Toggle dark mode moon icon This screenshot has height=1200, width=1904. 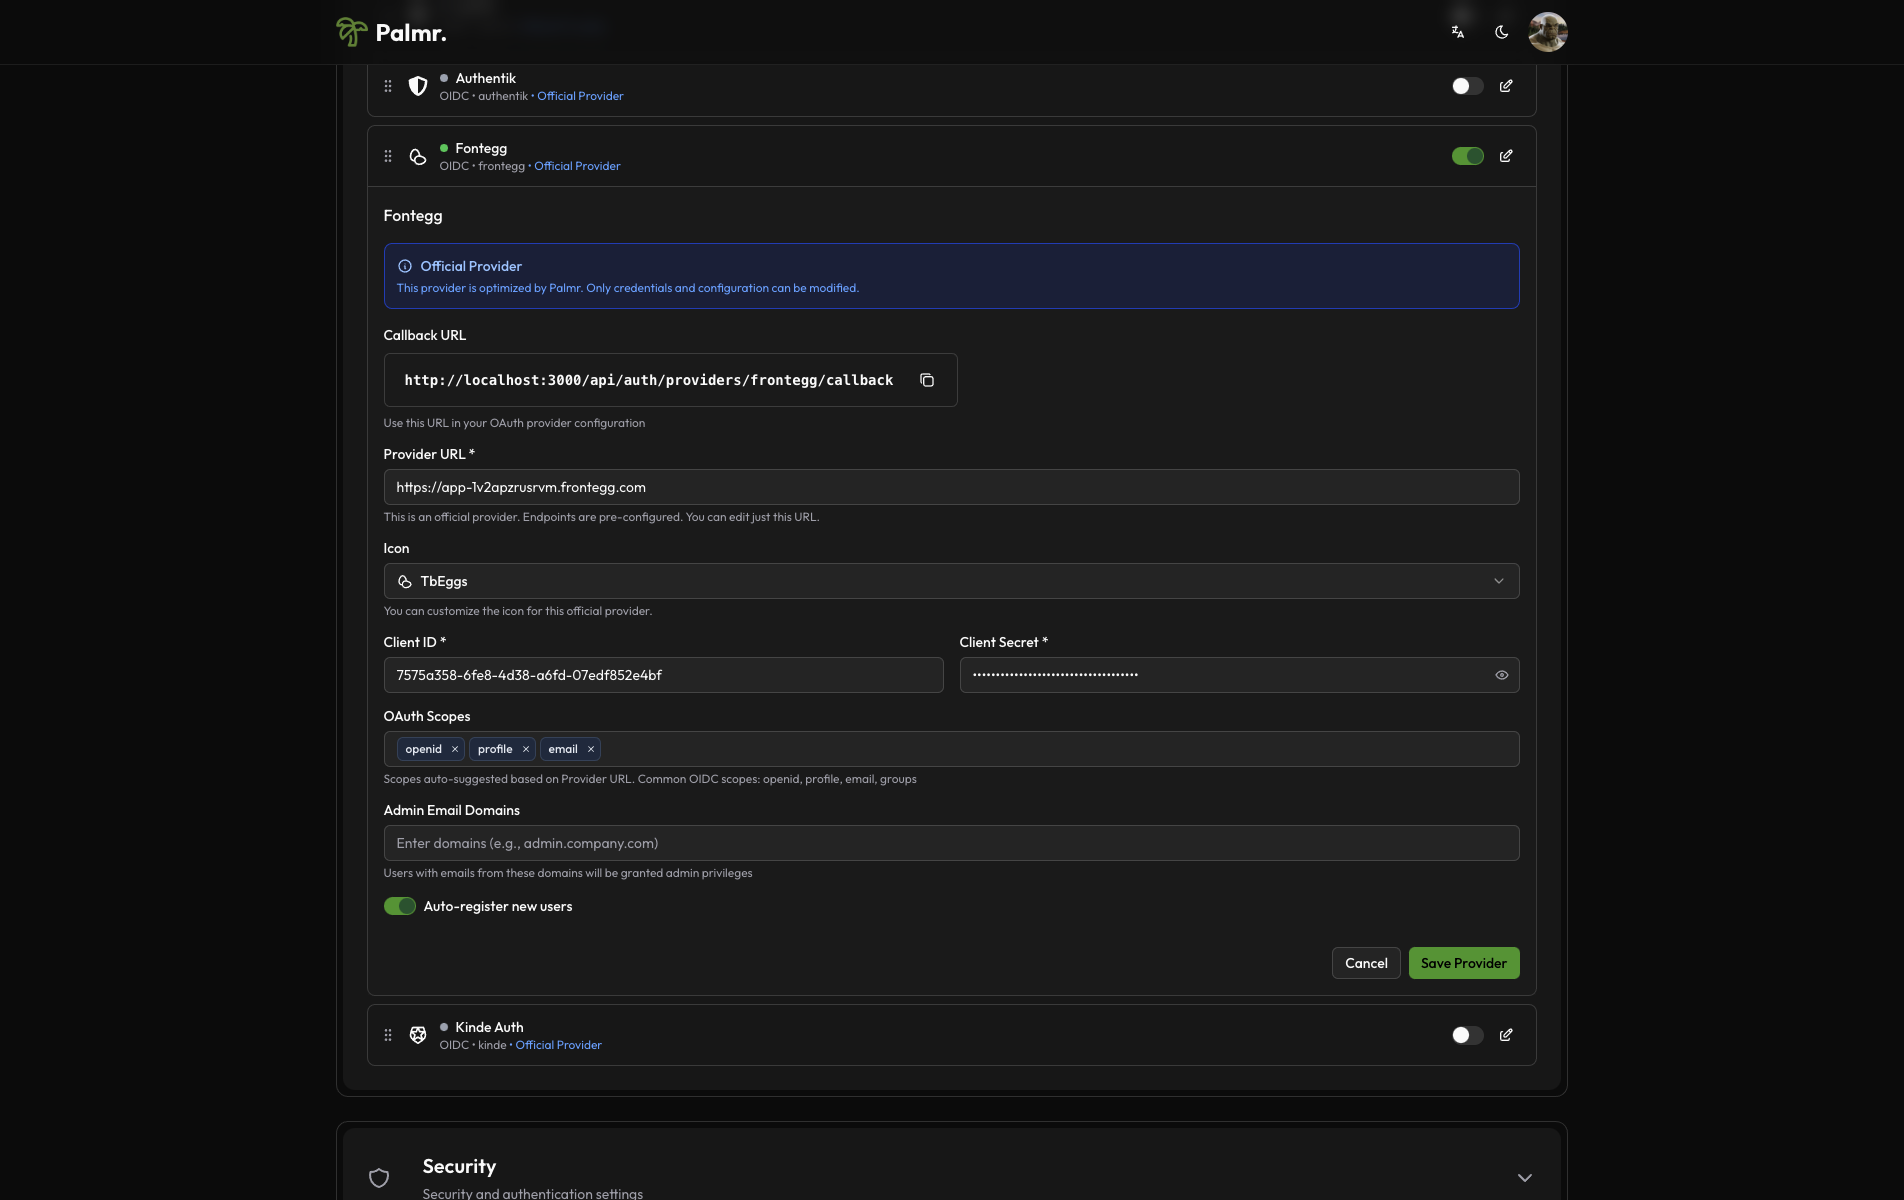coord(1501,32)
